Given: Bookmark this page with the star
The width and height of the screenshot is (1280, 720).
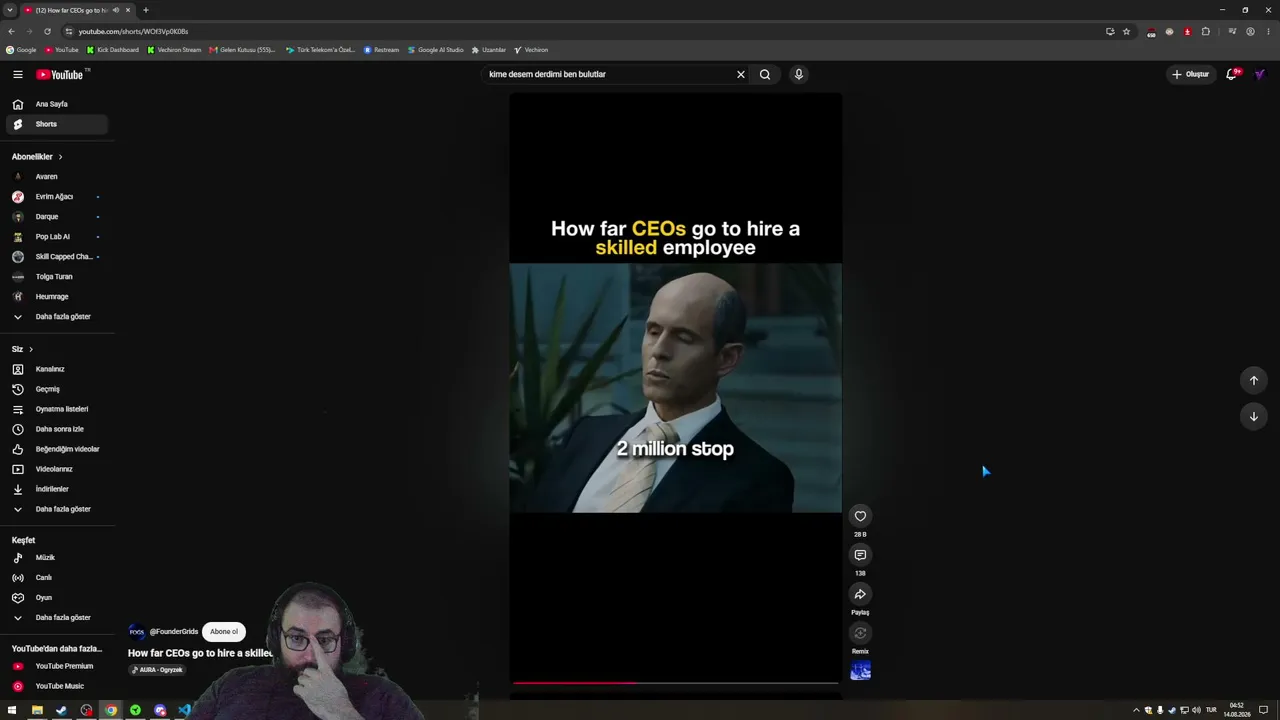Looking at the screenshot, I should tap(1126, 31).
